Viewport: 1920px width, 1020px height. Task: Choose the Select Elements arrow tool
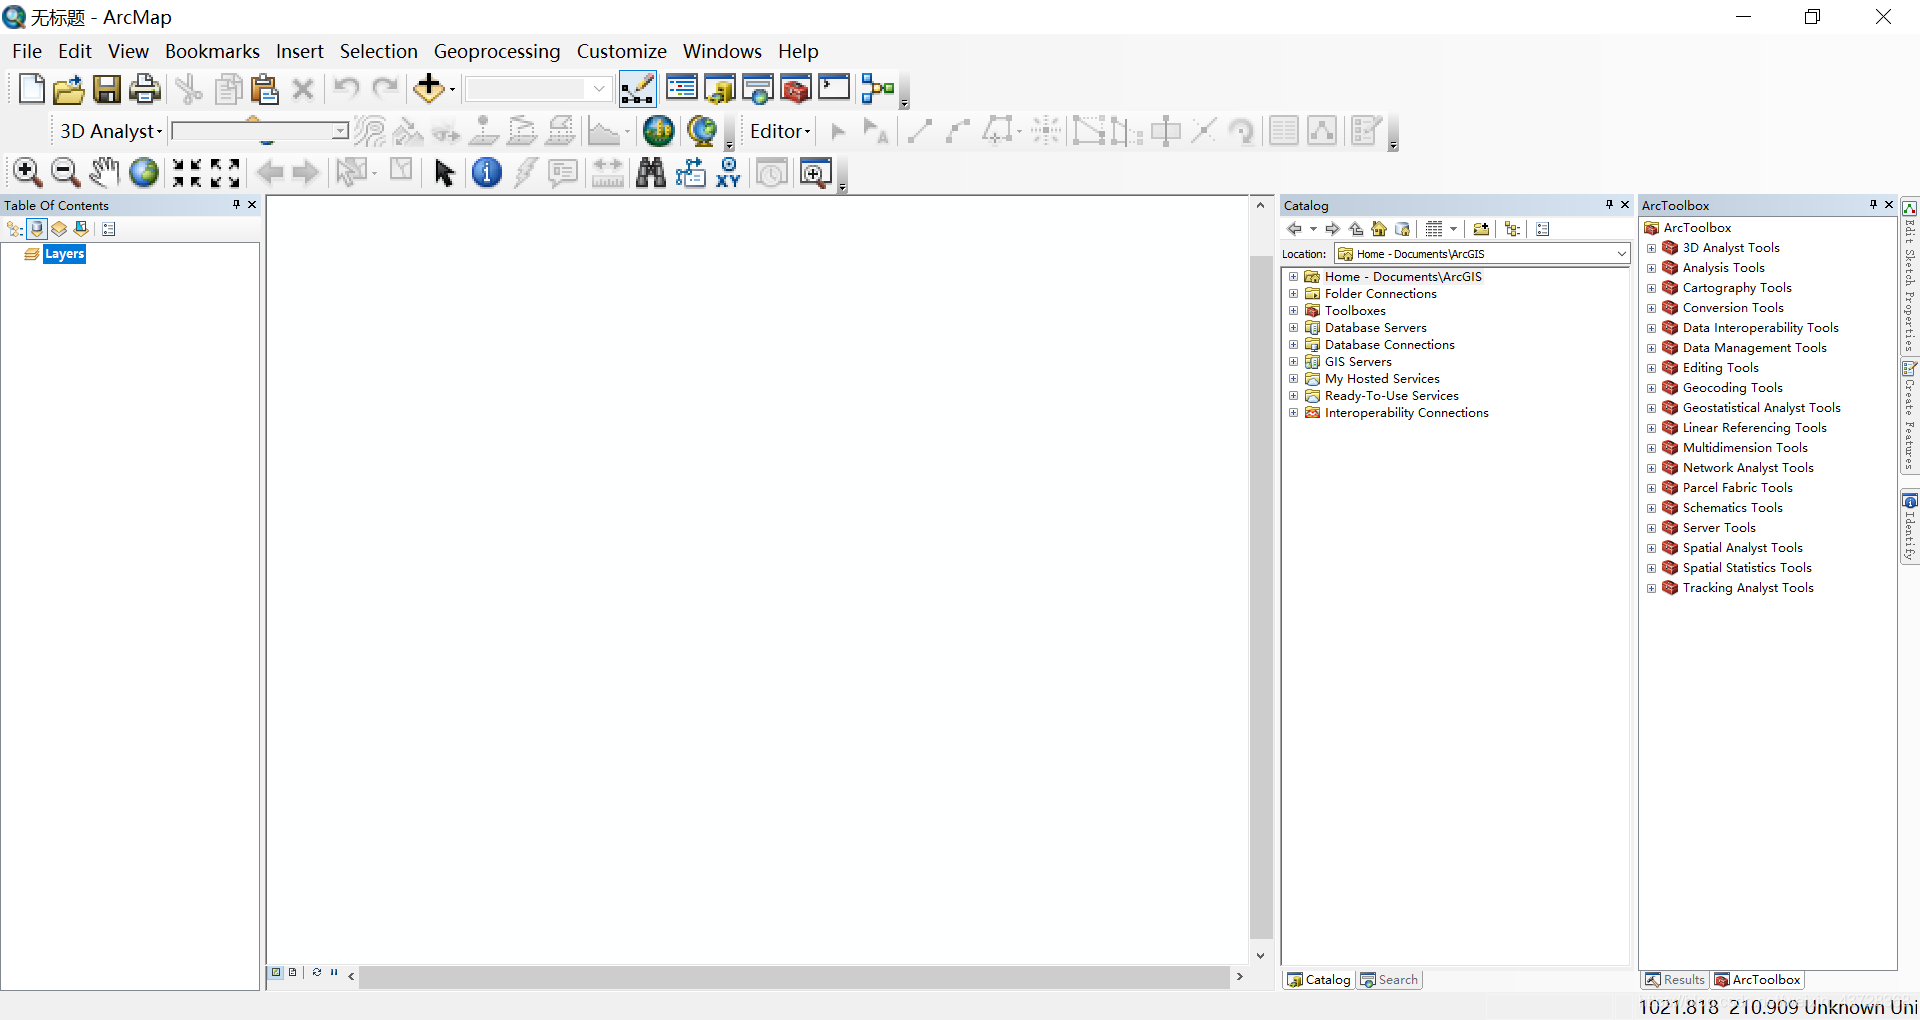pyautogui.click(x=445, y=172)
